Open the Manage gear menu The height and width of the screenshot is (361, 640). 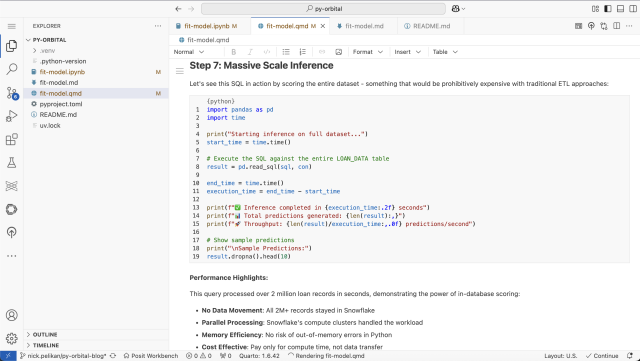coord(11,338)
